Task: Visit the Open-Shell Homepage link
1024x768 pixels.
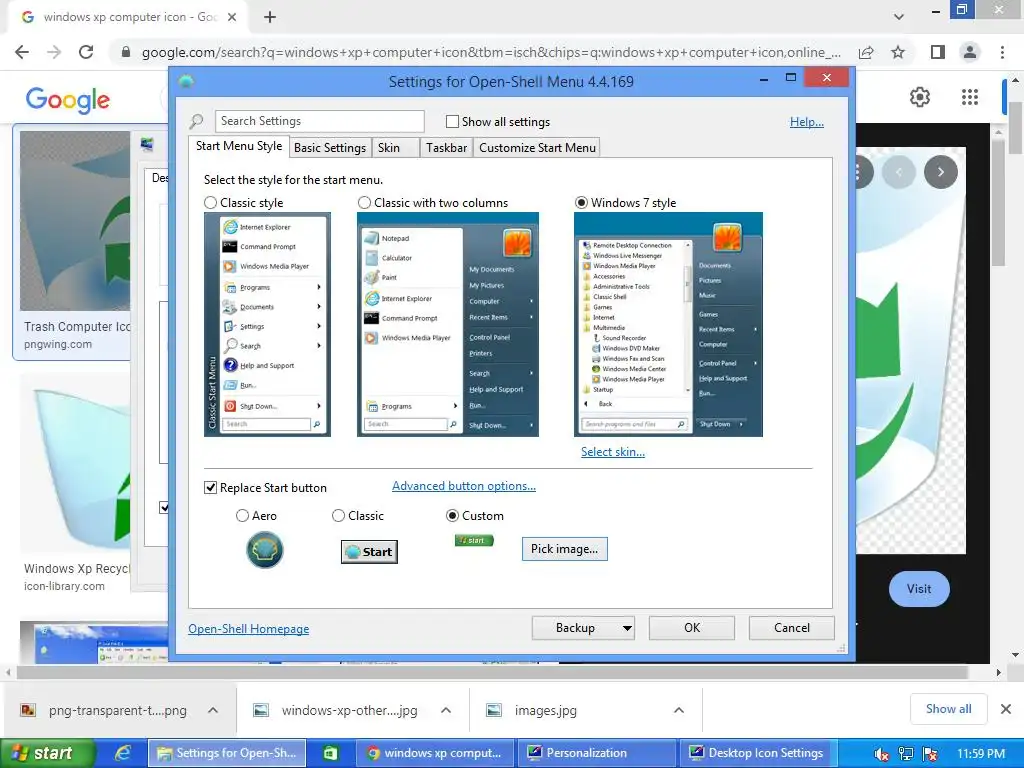Action: (249, 629)
